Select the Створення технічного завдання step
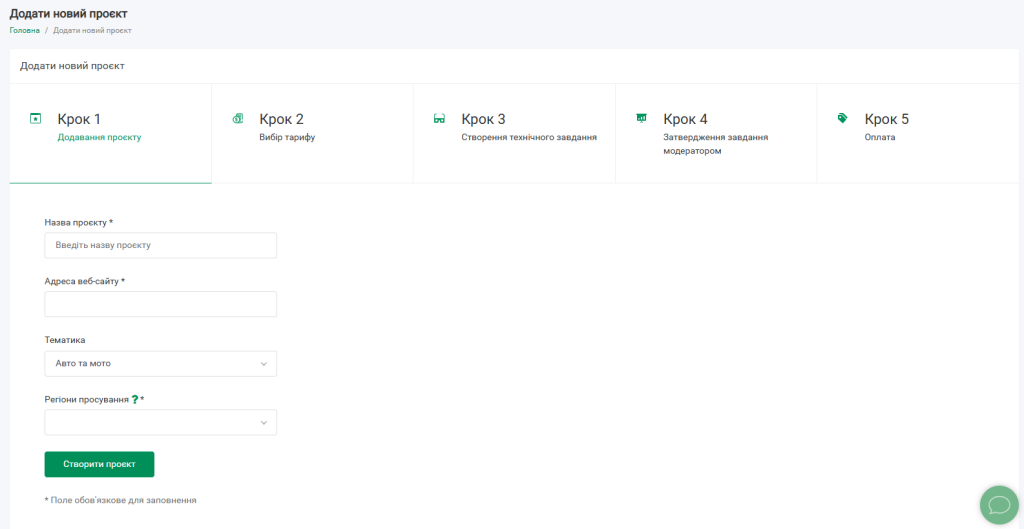Image resolution: width=1024 pixels, height=529 pixels. click(529, 137)
